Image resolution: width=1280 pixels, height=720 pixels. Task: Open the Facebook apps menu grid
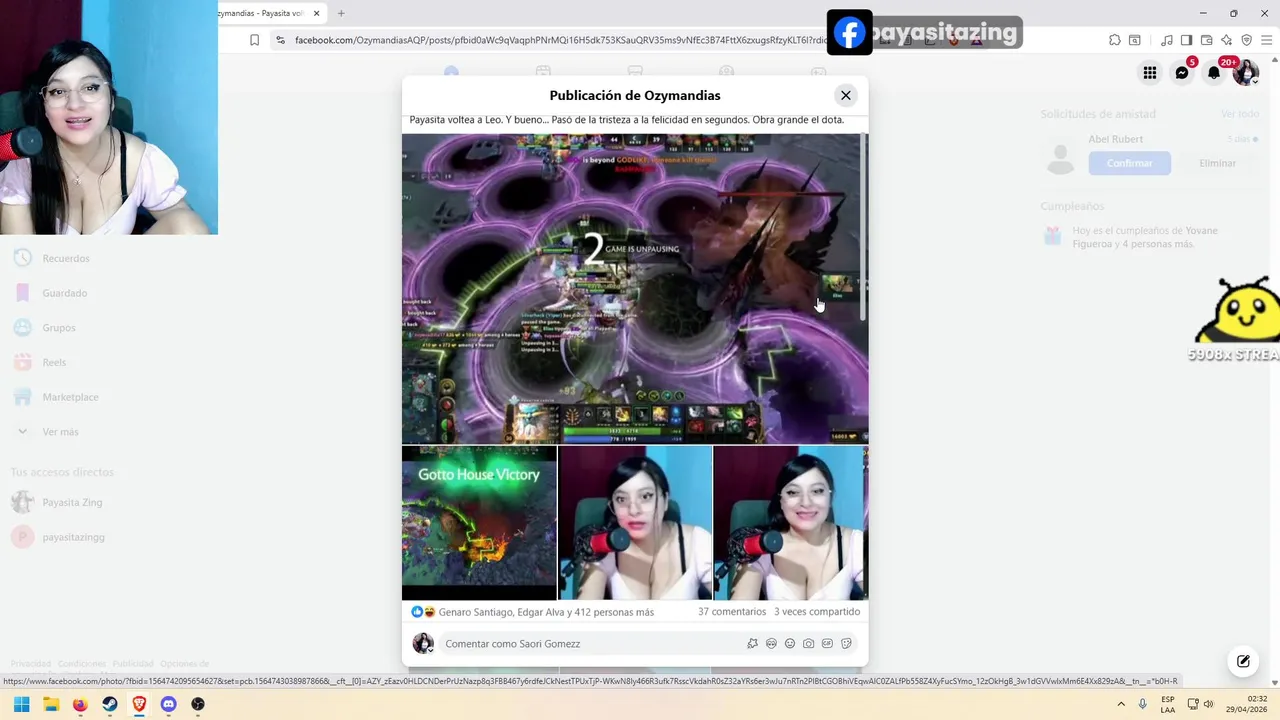[x=1150, y=72]
